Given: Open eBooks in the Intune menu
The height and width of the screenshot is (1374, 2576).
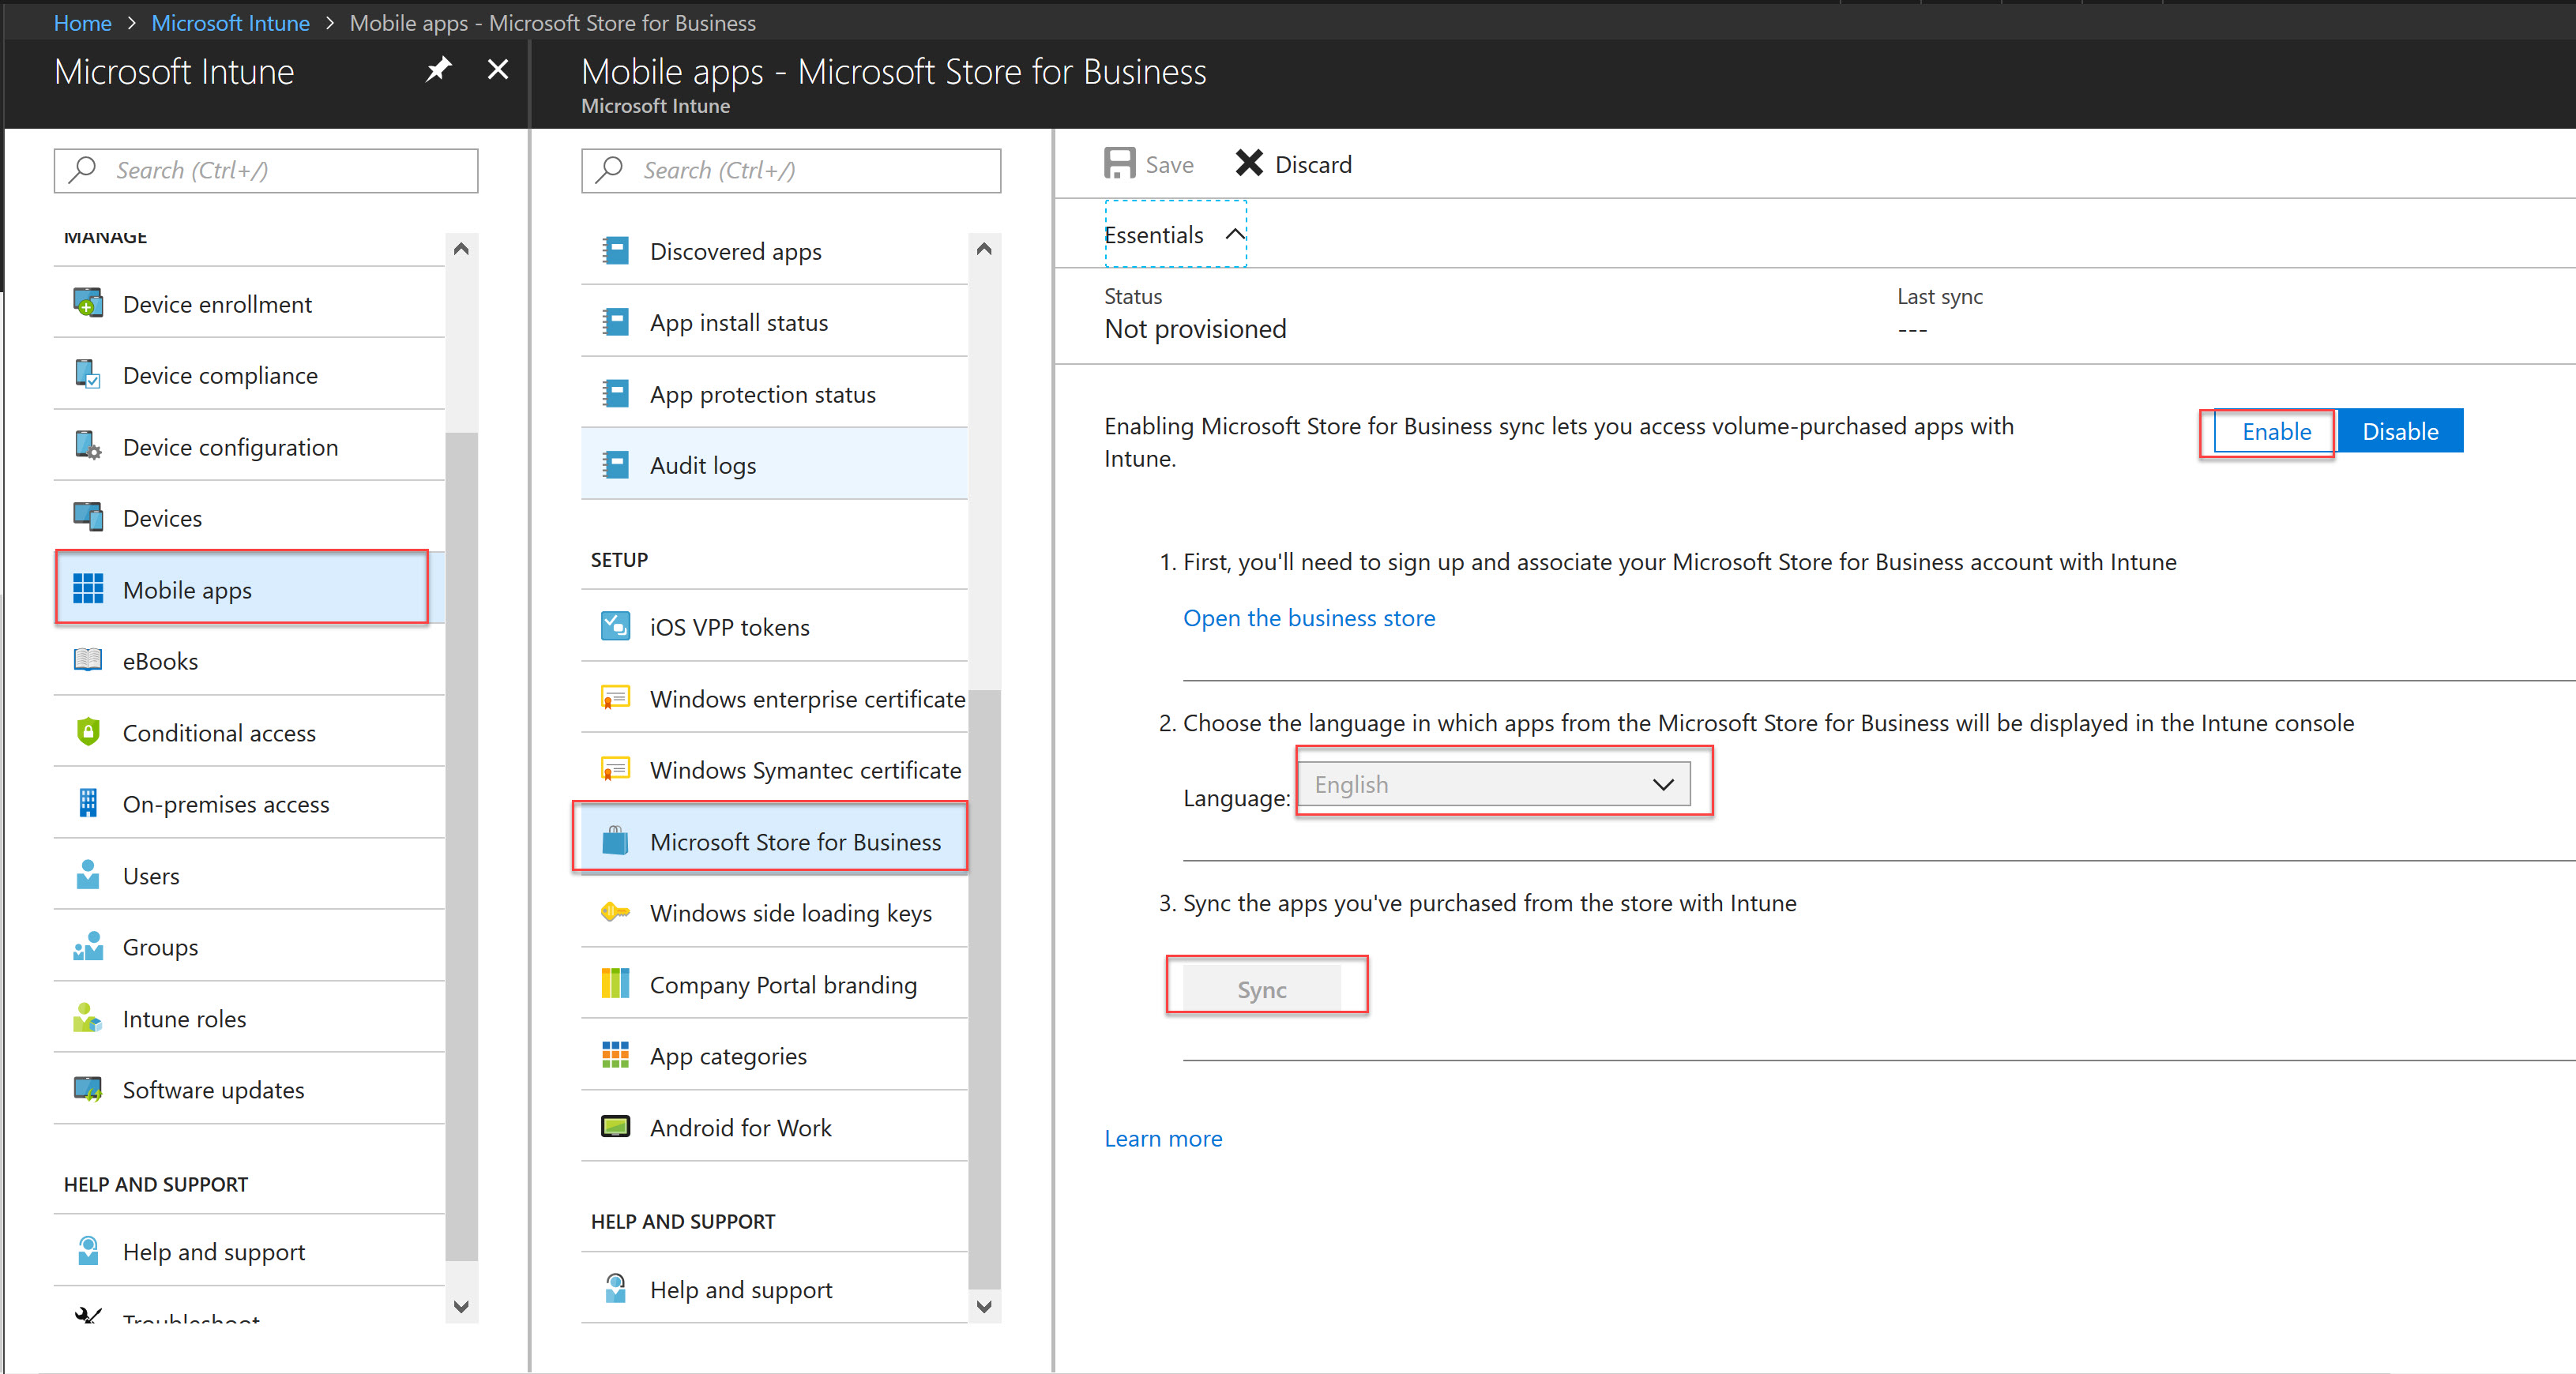Looking at the screenshot, I should [249, 660].
